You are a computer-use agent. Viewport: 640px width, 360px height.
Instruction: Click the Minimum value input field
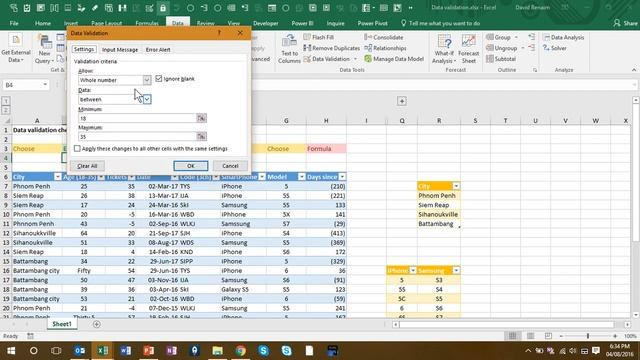[137, 118]
